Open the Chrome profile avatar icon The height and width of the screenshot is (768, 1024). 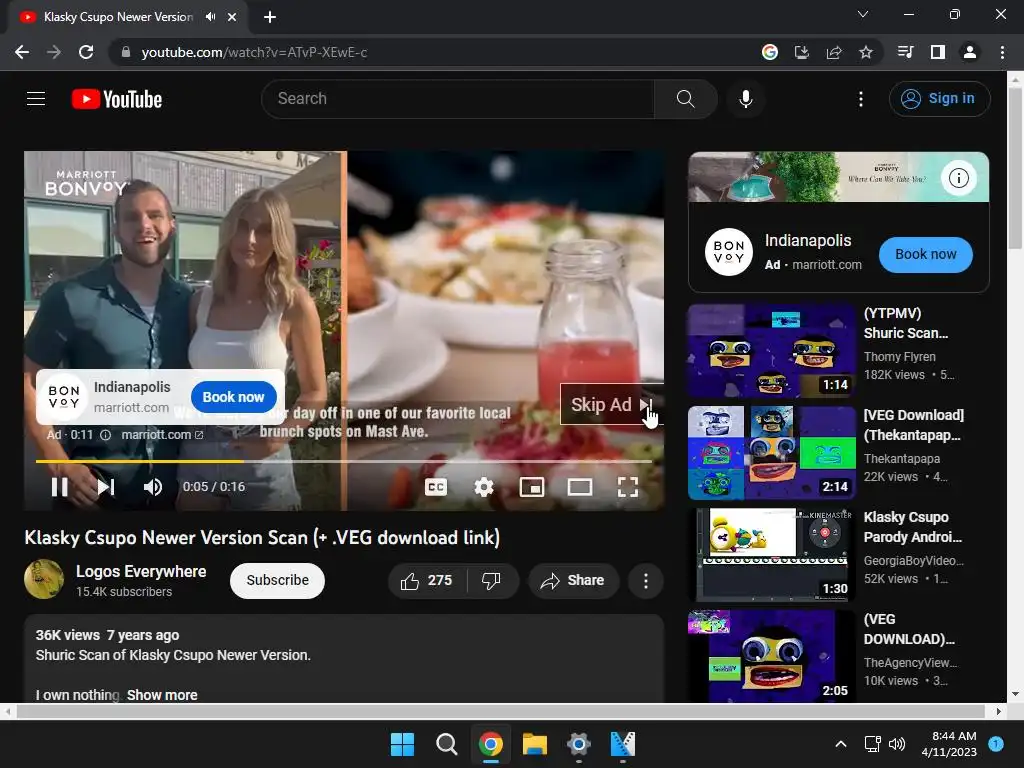click(970, 52)
